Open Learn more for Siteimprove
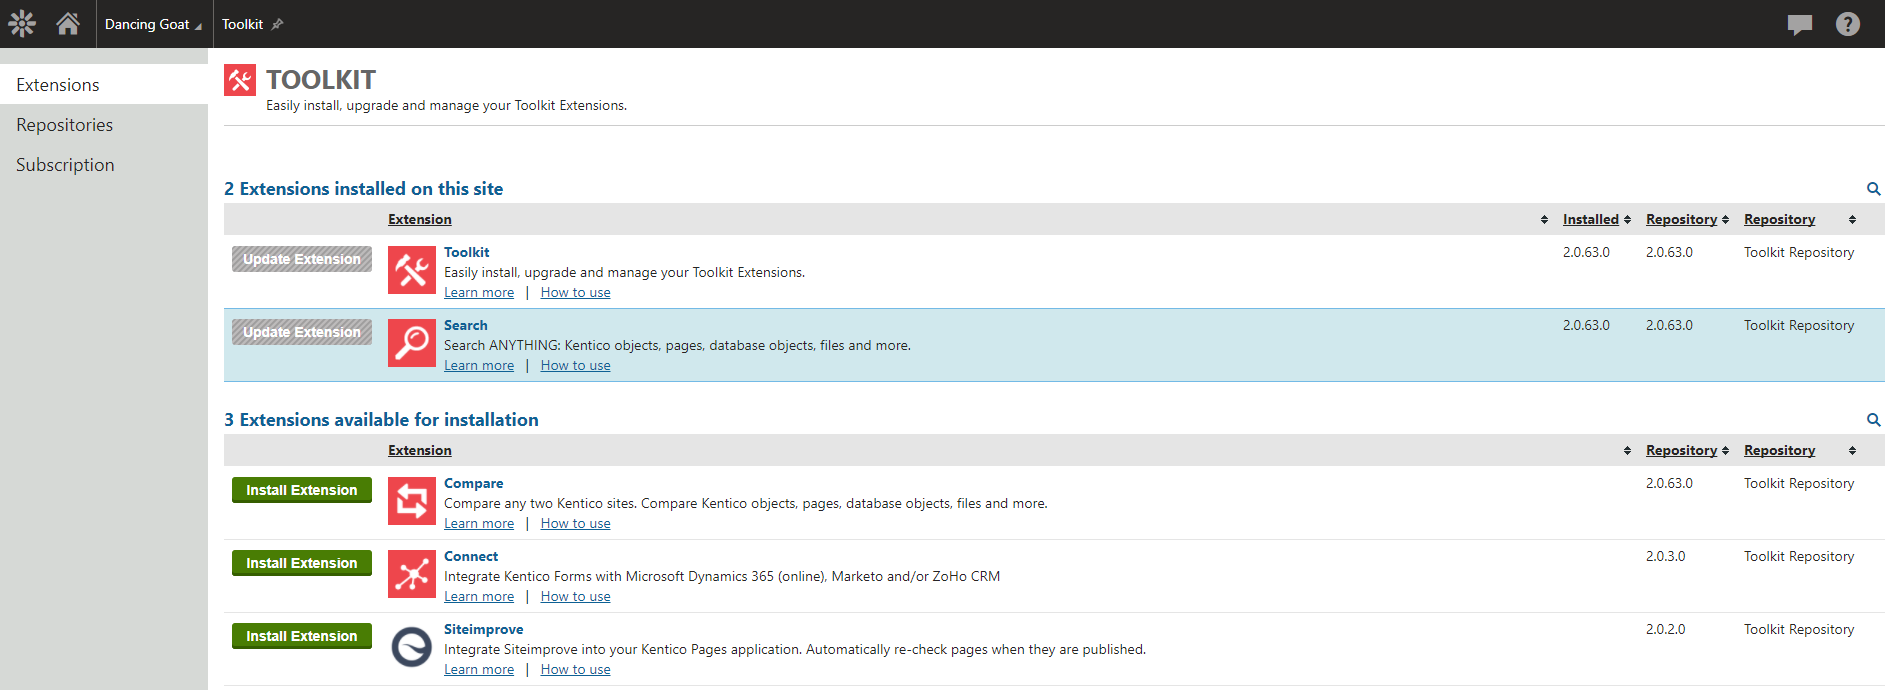The width and height of the screenshot is (1885, 690). point(479,669)
